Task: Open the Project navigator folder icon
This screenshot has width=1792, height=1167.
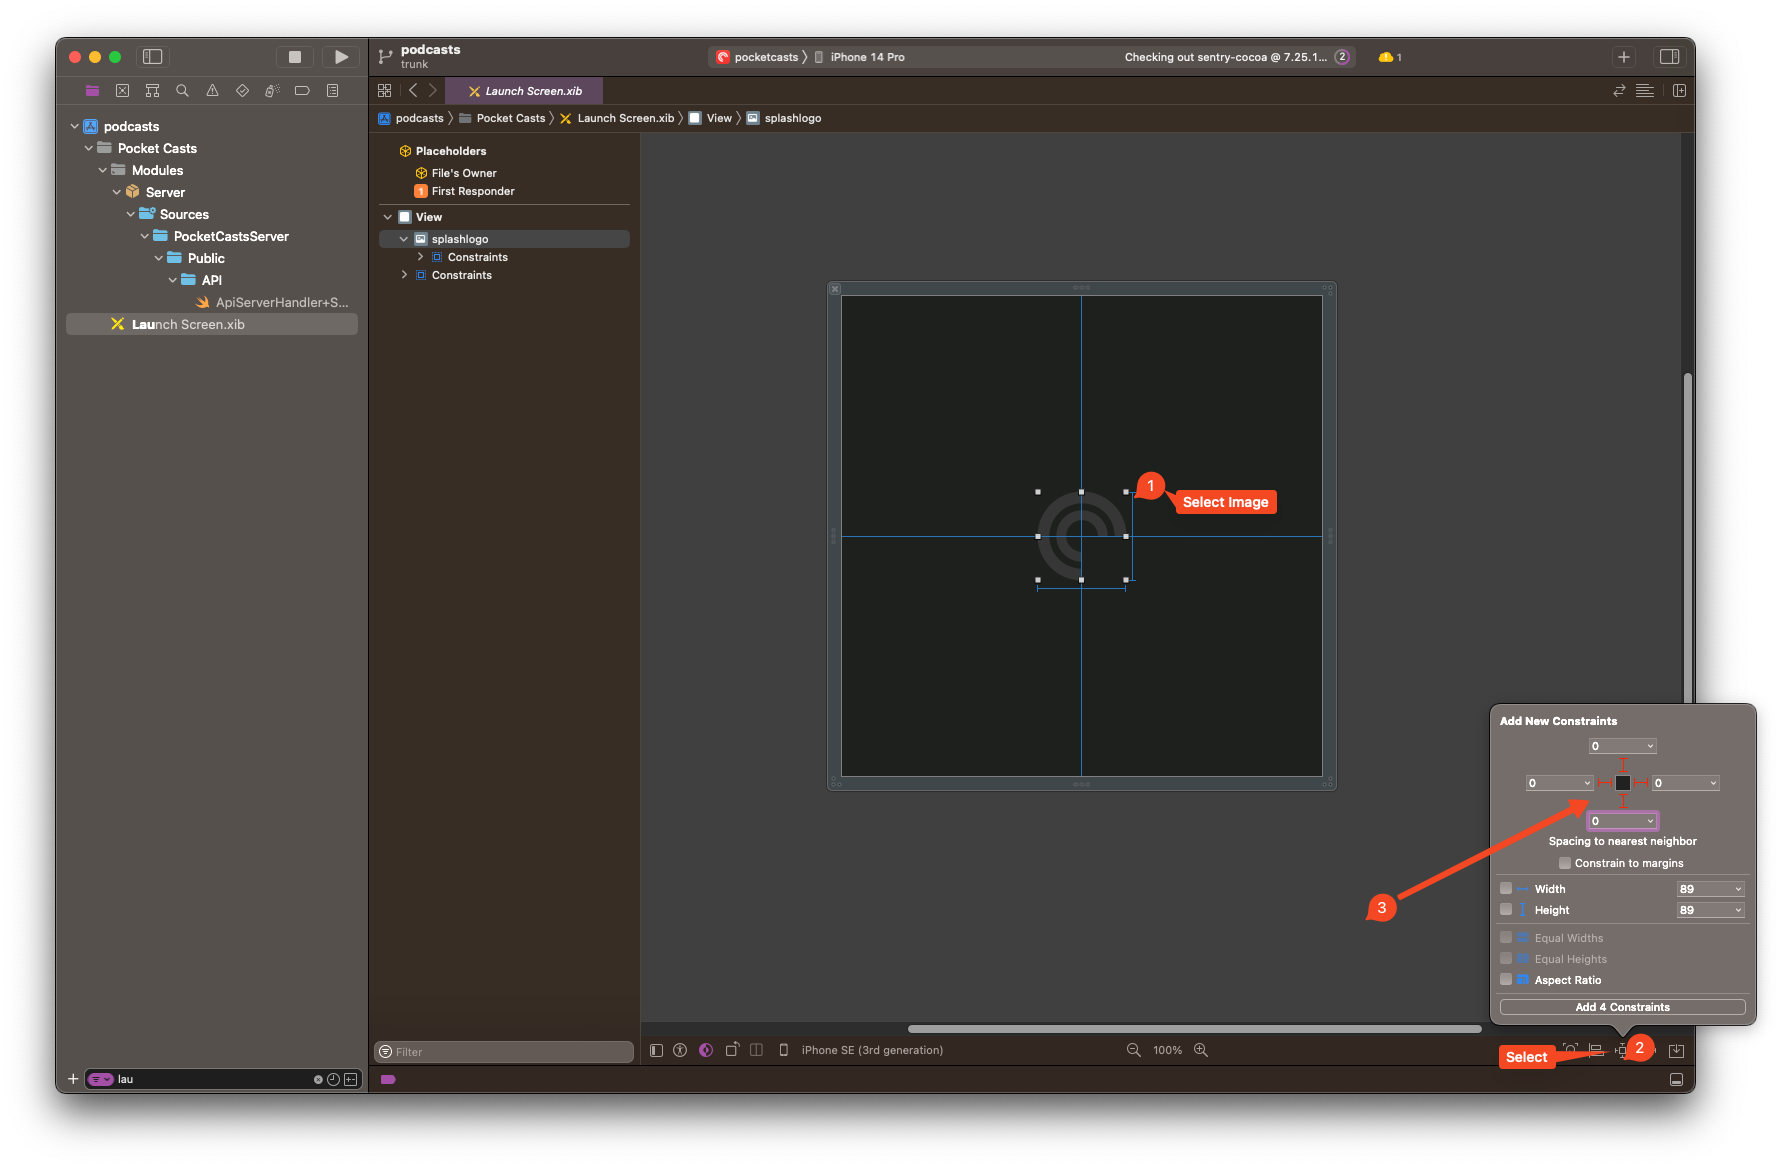Action: tap(92, 91)
